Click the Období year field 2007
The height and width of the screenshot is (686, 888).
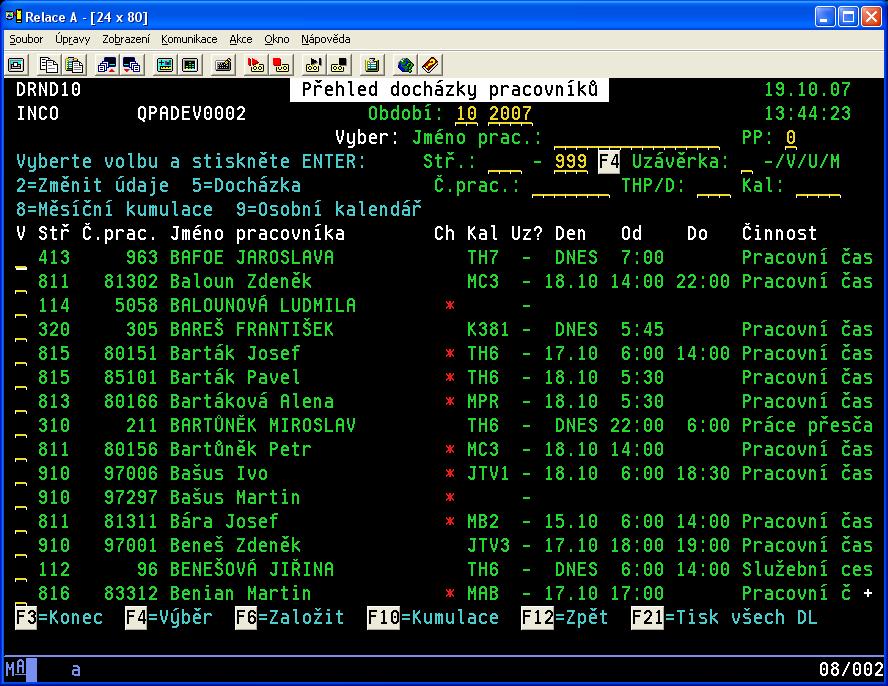tap(510, 114)
